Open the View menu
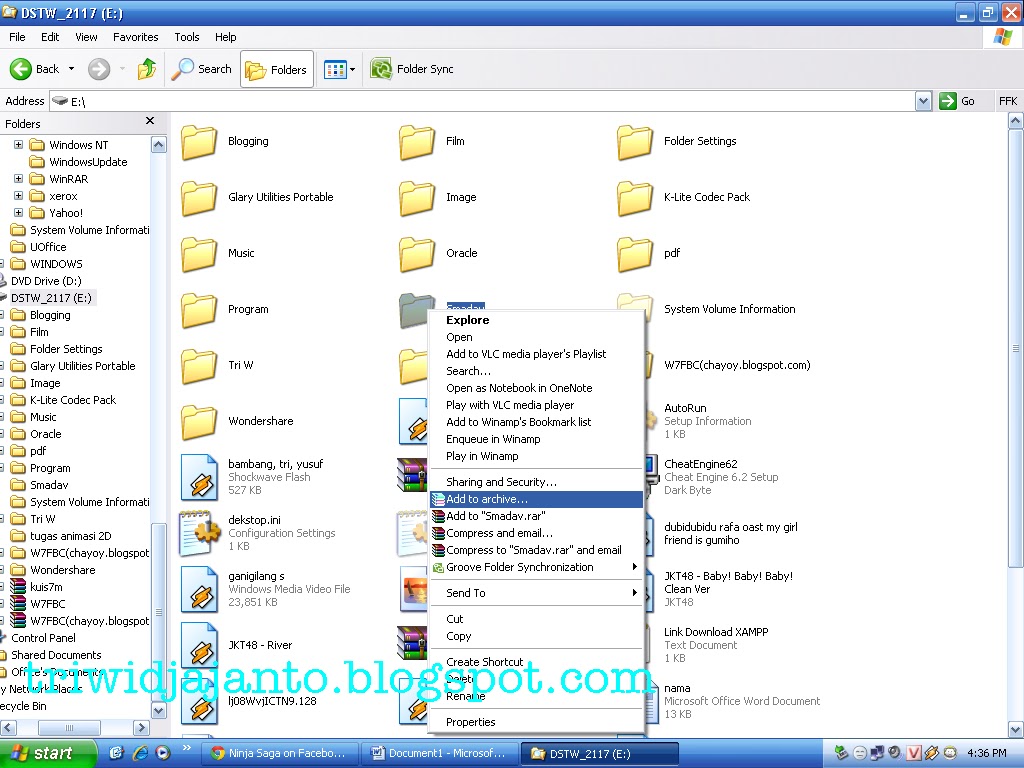1024x768 pixels. [x=86, y=37]
